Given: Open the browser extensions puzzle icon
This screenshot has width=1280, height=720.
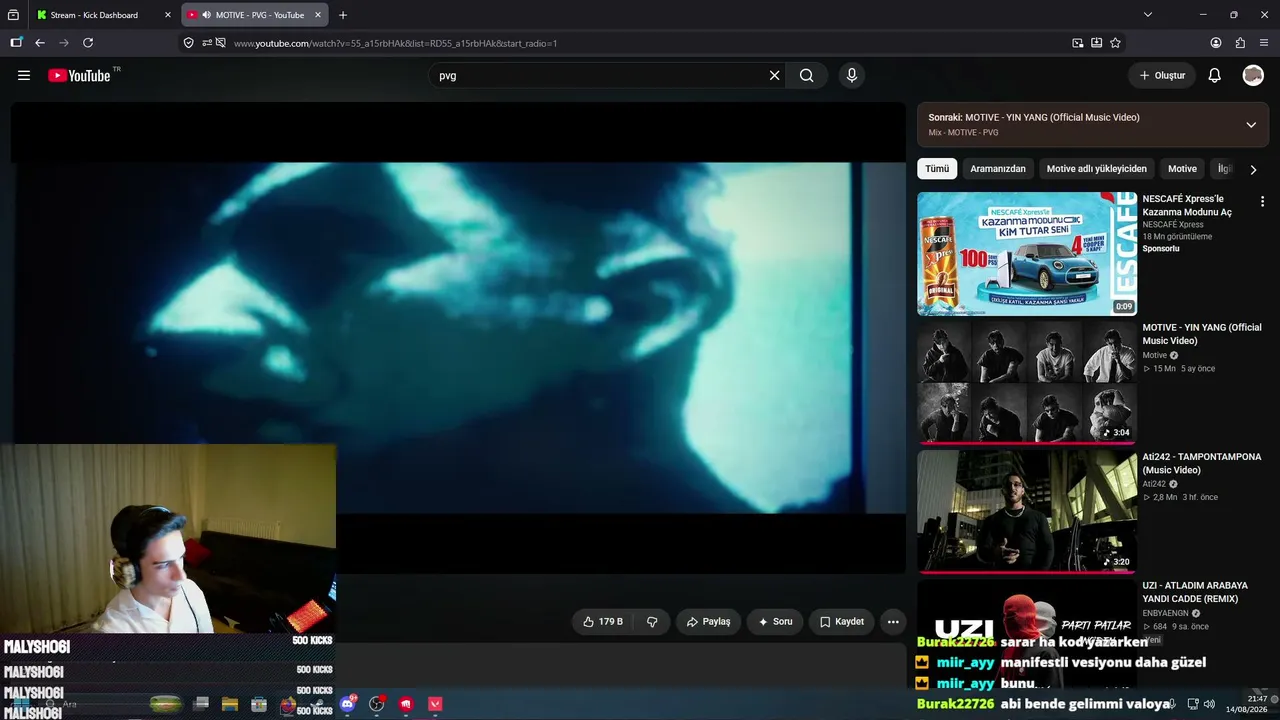Looking at the screenshot, I should point(1240,43).
